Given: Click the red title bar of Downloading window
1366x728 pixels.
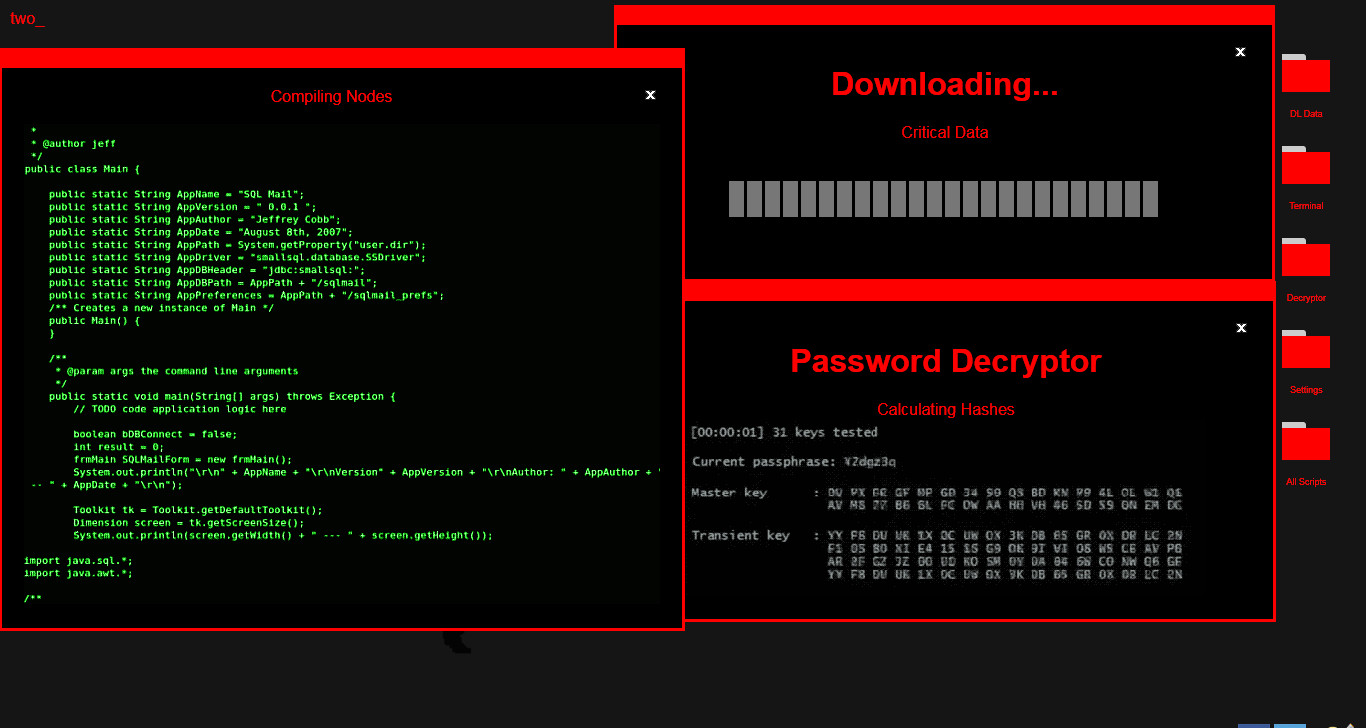Looking at the screenshot, I should coord(945,16).
